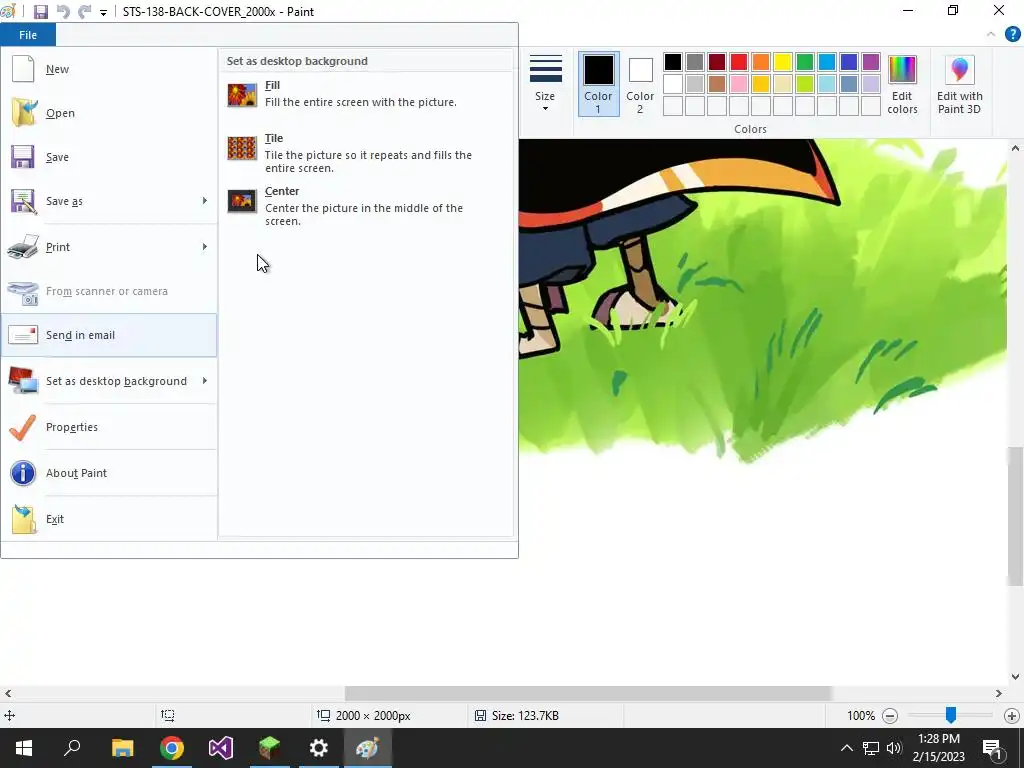Screen dimensions: 1024x768
Task: Click the Send in email envelope icon
Action: 23,335
